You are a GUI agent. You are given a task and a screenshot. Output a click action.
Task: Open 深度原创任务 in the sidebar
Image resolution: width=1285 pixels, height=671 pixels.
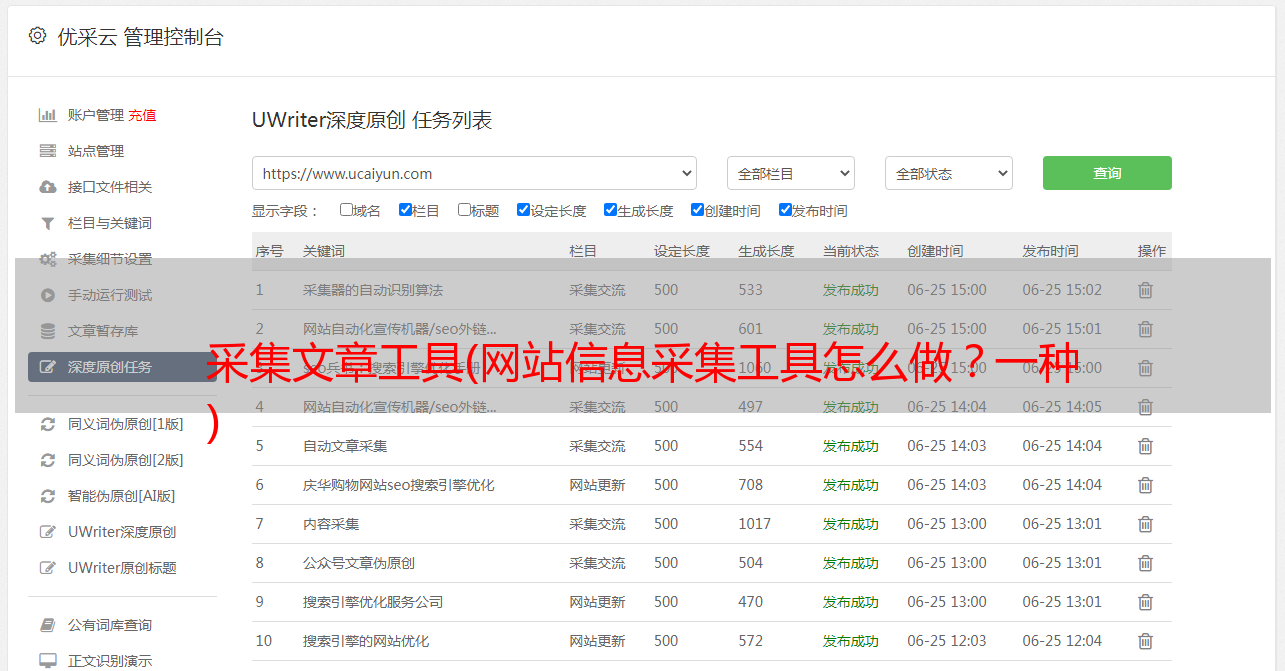[122, 367]
